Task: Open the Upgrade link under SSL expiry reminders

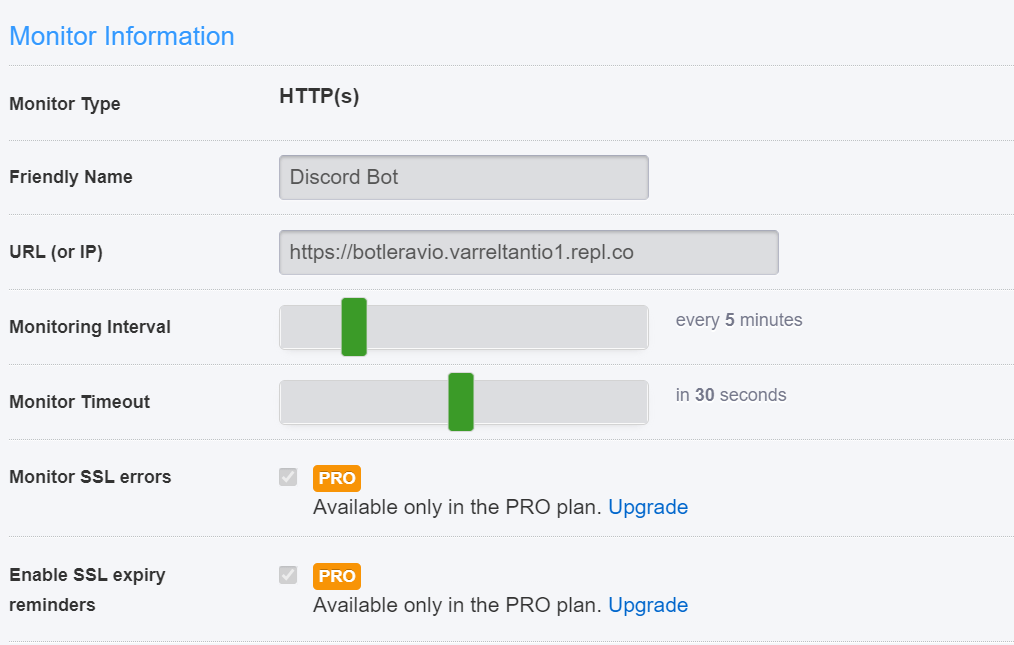Action: tap(648, 605)
